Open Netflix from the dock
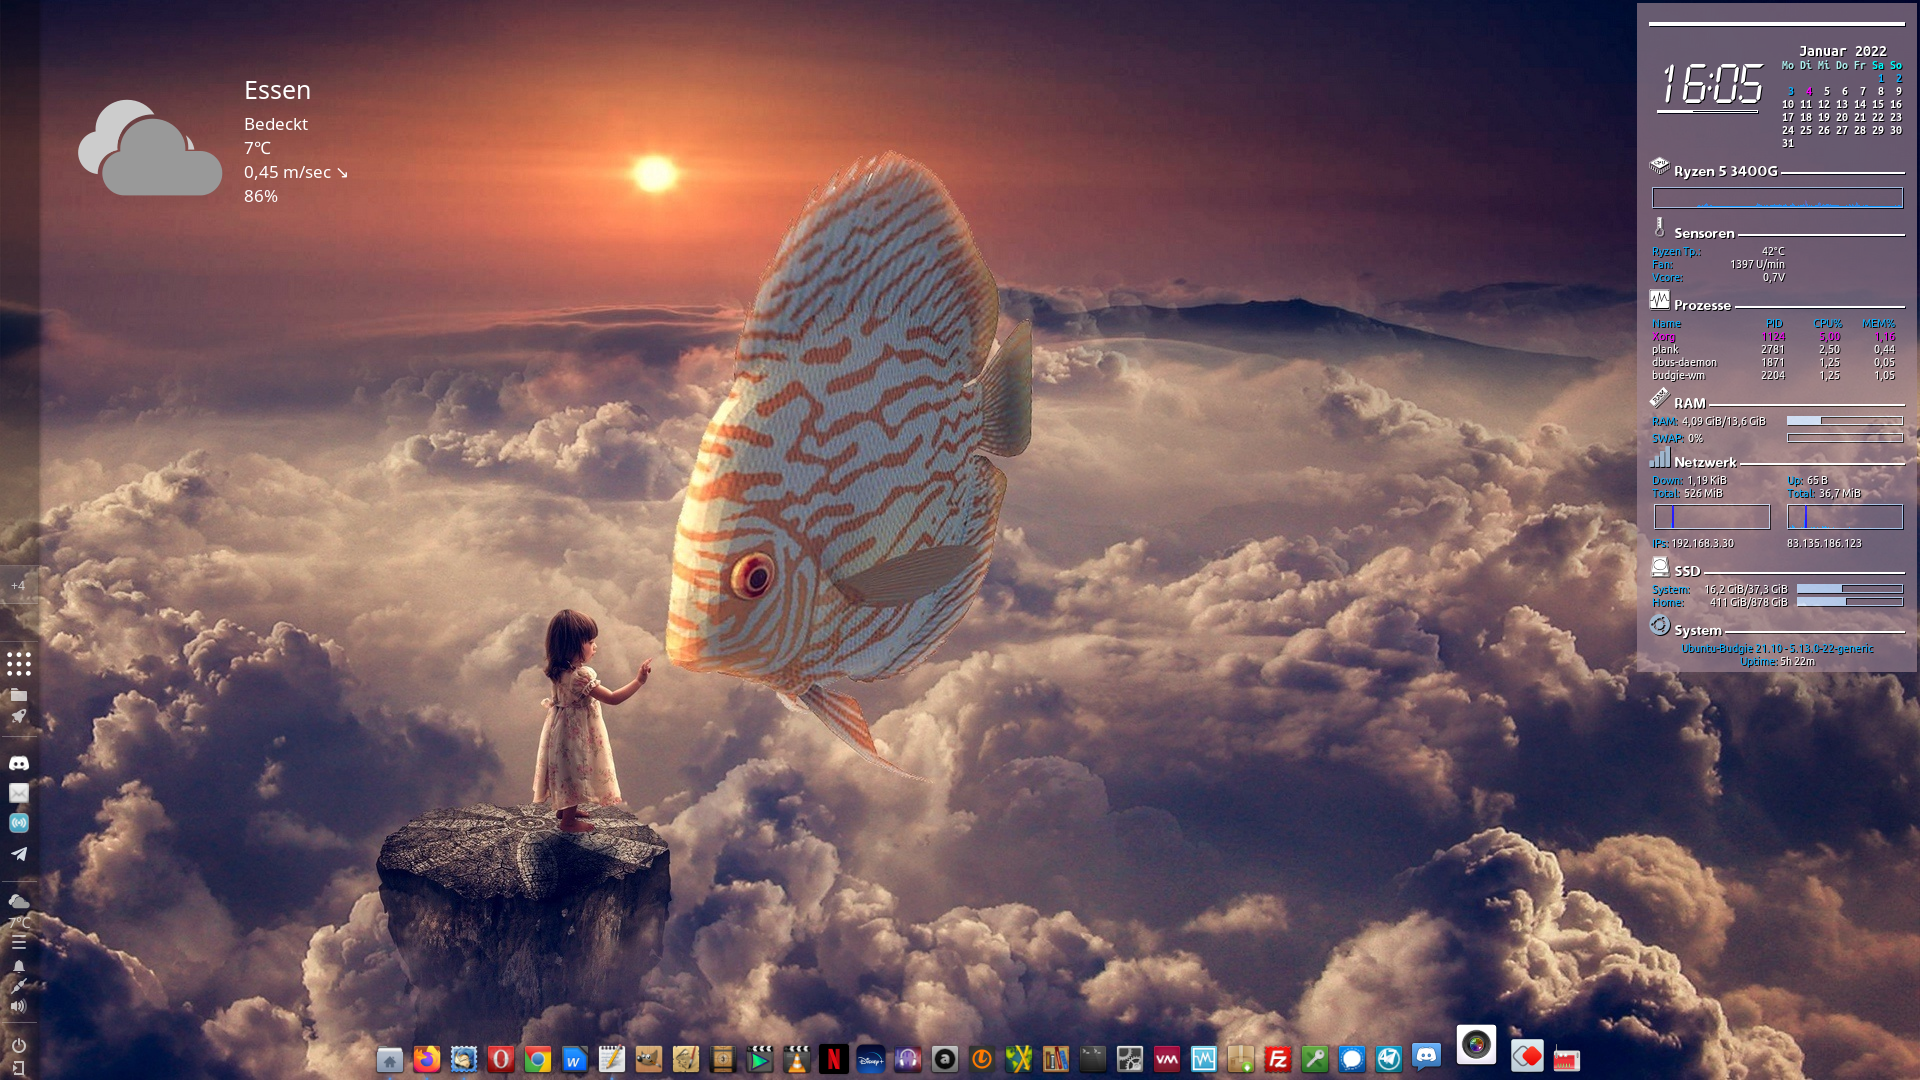This screenshot has width=1920, height=1080. click(x=834, y=1060)
